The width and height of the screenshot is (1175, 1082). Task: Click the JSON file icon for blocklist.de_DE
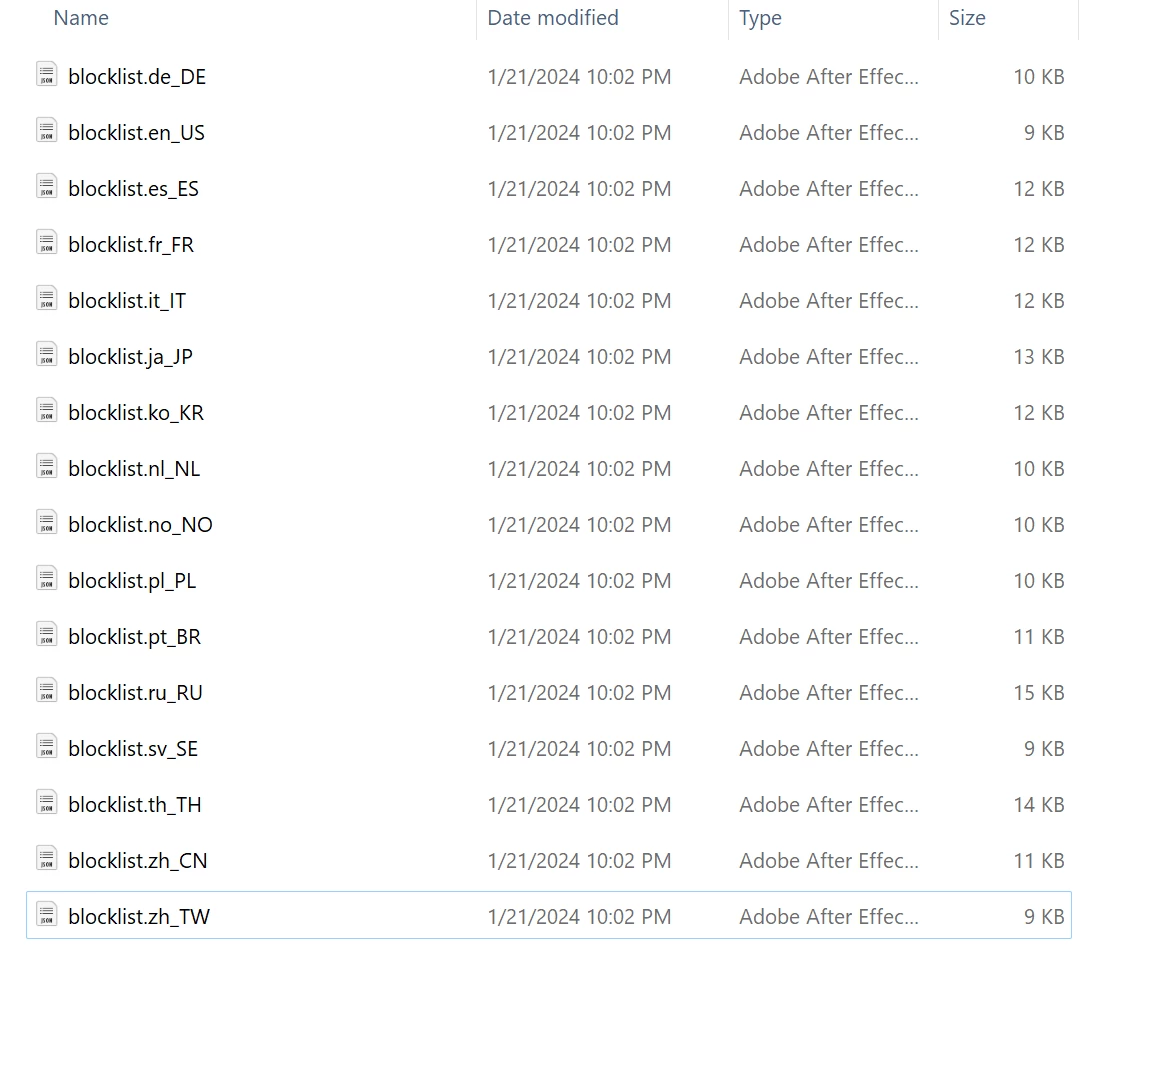(46, 75)
